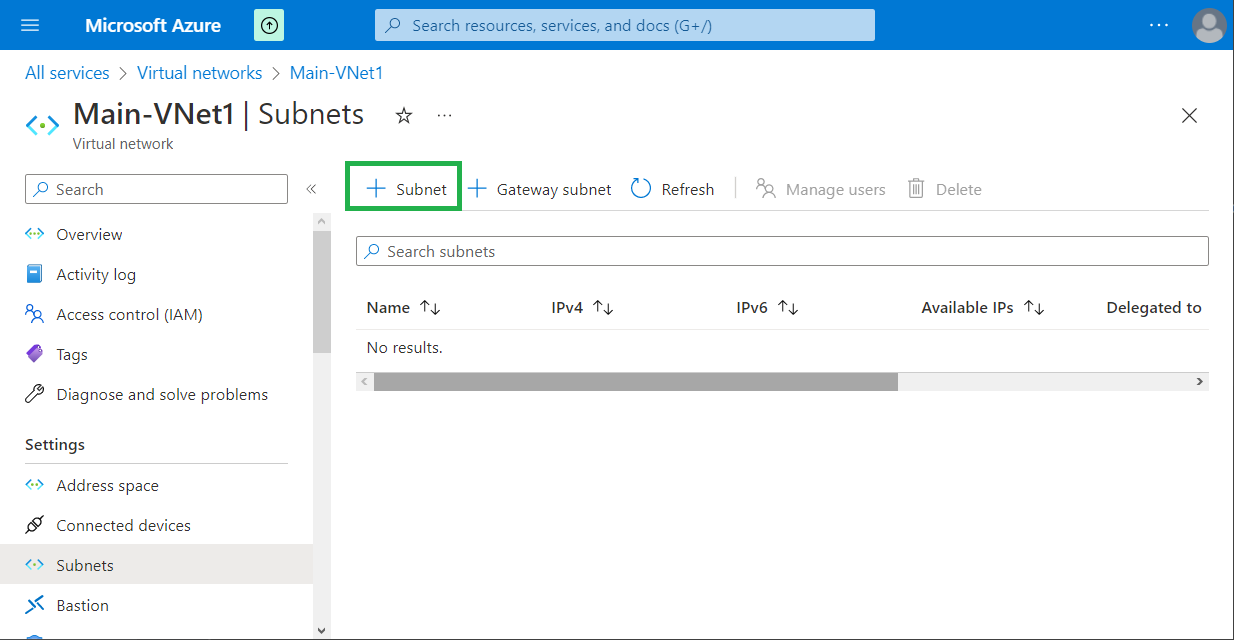This screenshot has height=640, width=1234.
Task: Sort the table by Available IPs
Action: (983, 308)
